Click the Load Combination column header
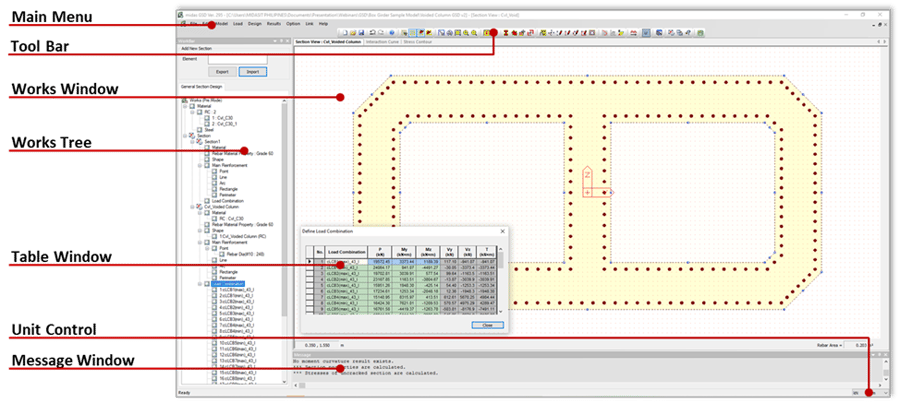Screen dimensions: 900x403 pos(348,252)
